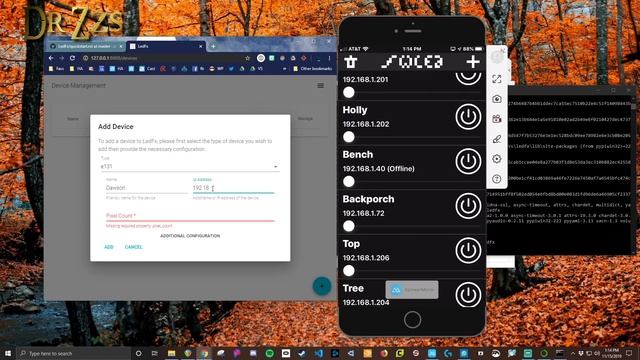
Task: Adjust the Holly brightness slider
Action: tap(349, 137)
